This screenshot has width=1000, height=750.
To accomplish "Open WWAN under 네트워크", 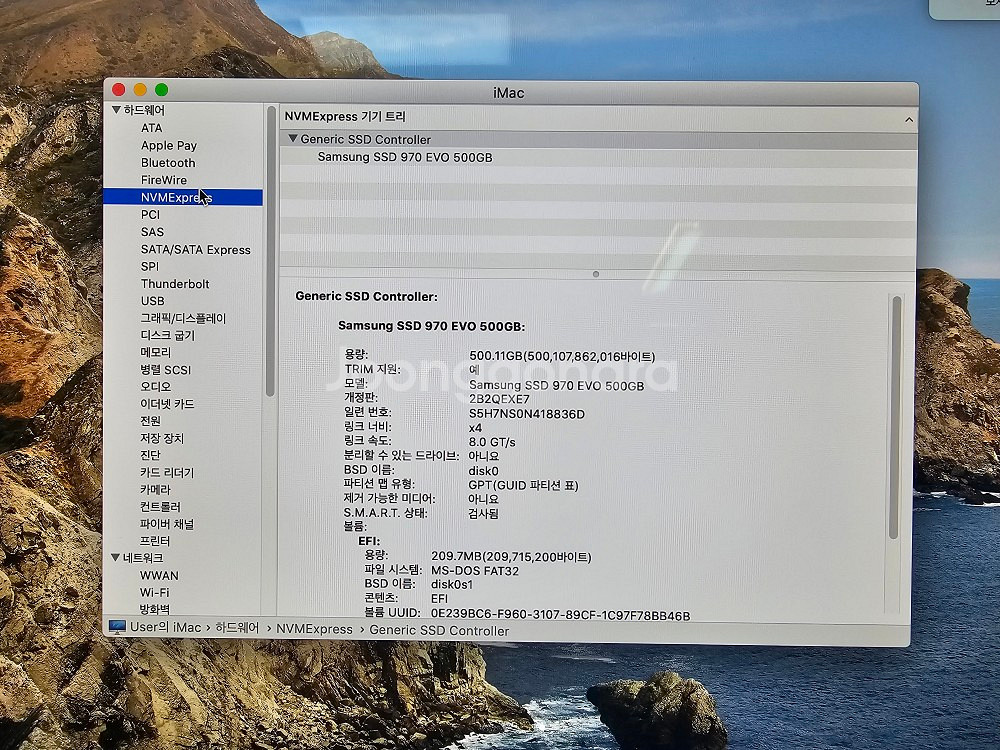I will pyautogui.click(x=159, y=575).
